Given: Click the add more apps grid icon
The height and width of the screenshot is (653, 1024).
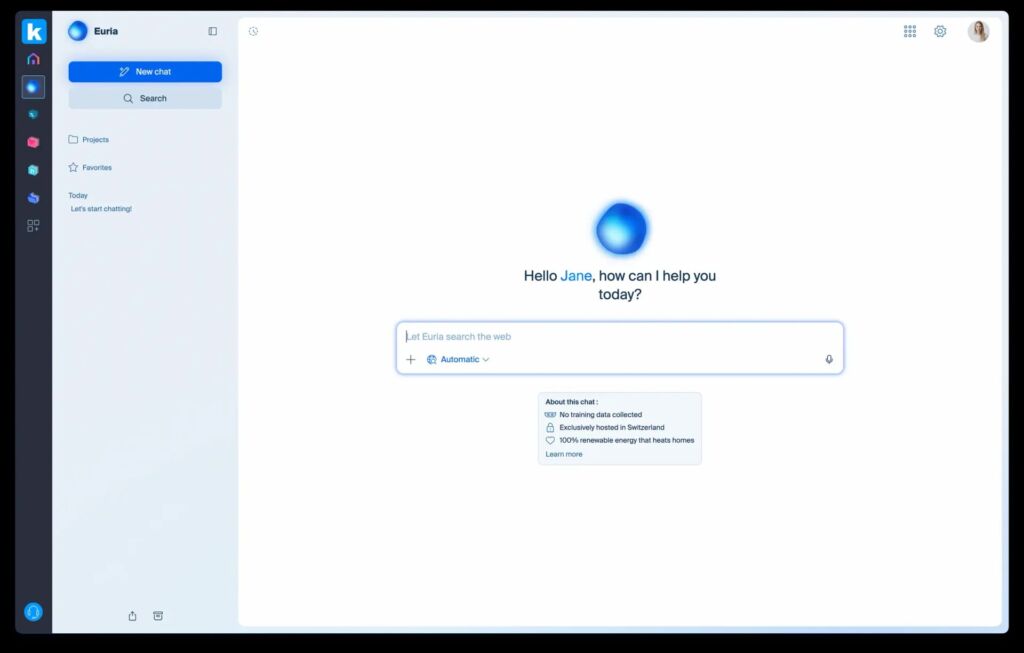Looking at the screenshot, I should click(33, 226).
